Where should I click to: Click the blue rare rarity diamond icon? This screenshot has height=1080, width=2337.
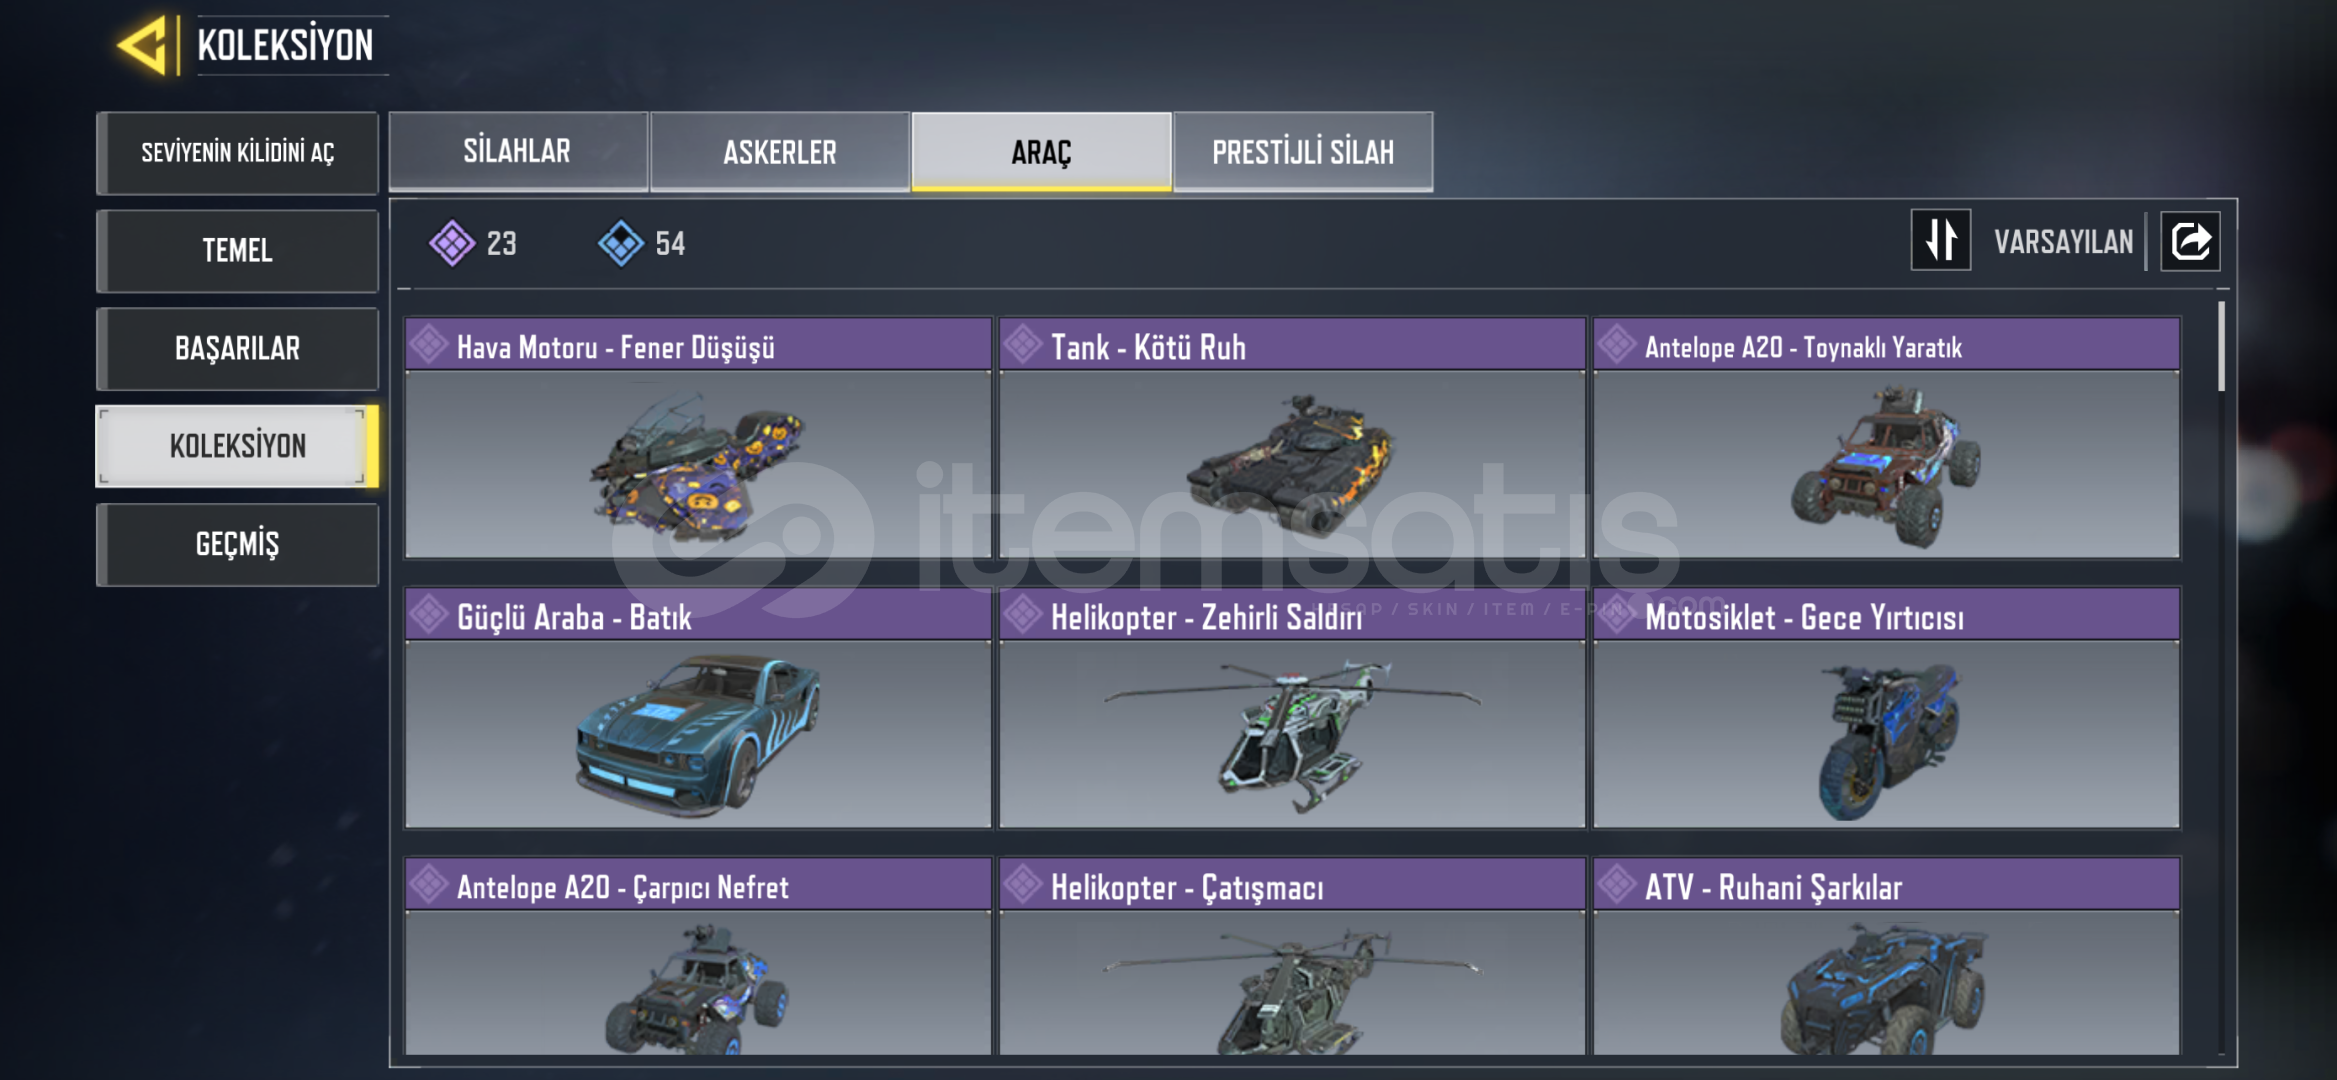[x=620, y=243]
